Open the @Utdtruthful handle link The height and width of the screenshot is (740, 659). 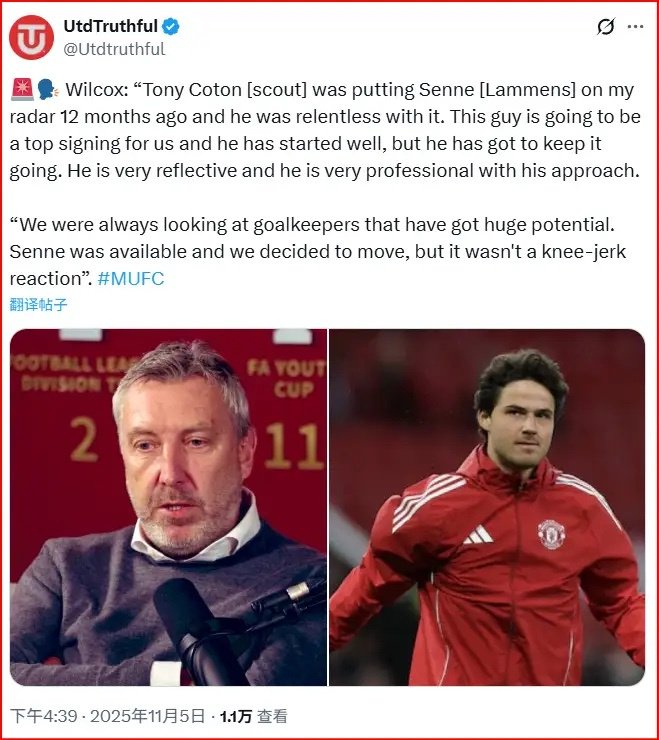115,49
